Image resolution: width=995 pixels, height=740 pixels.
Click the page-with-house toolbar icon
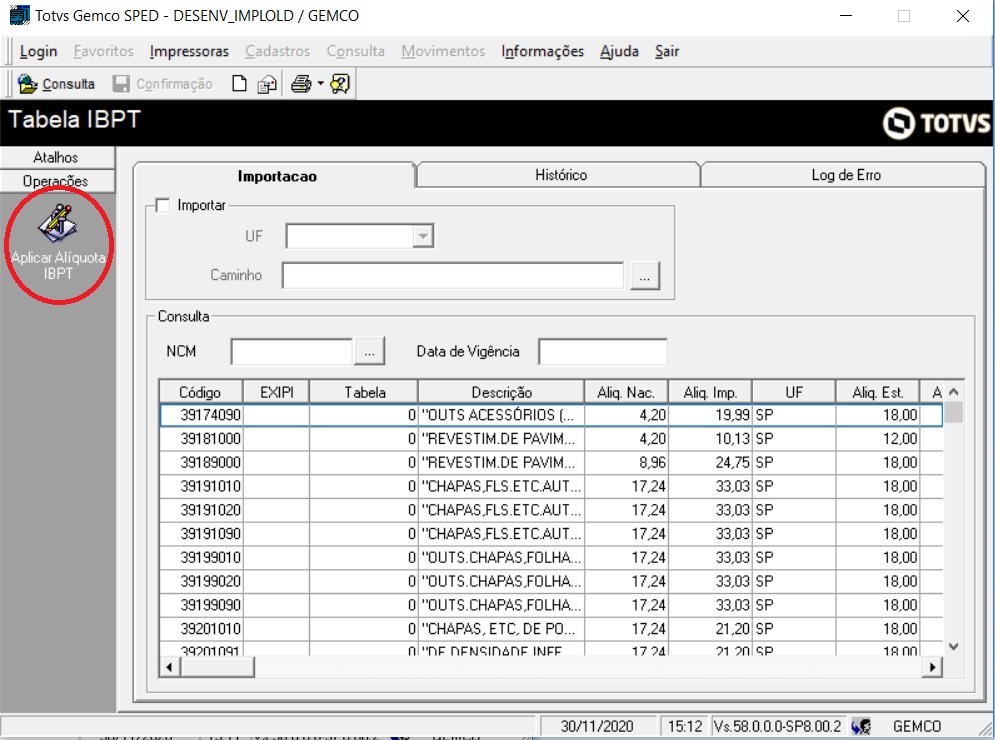click(267, 84)
